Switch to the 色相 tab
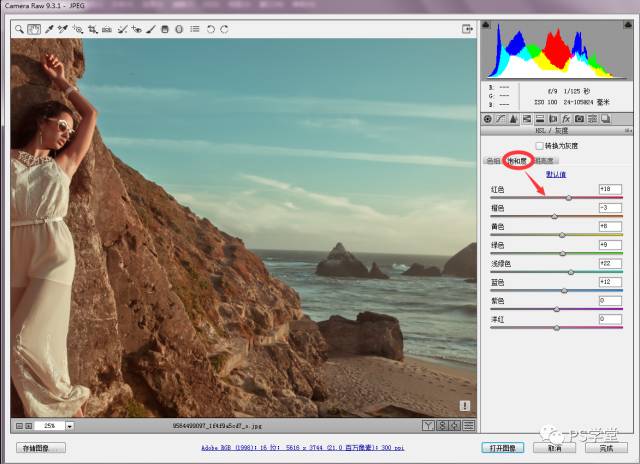Image resolution: width=640 pixels, height=464 pixels. point(492,160)
